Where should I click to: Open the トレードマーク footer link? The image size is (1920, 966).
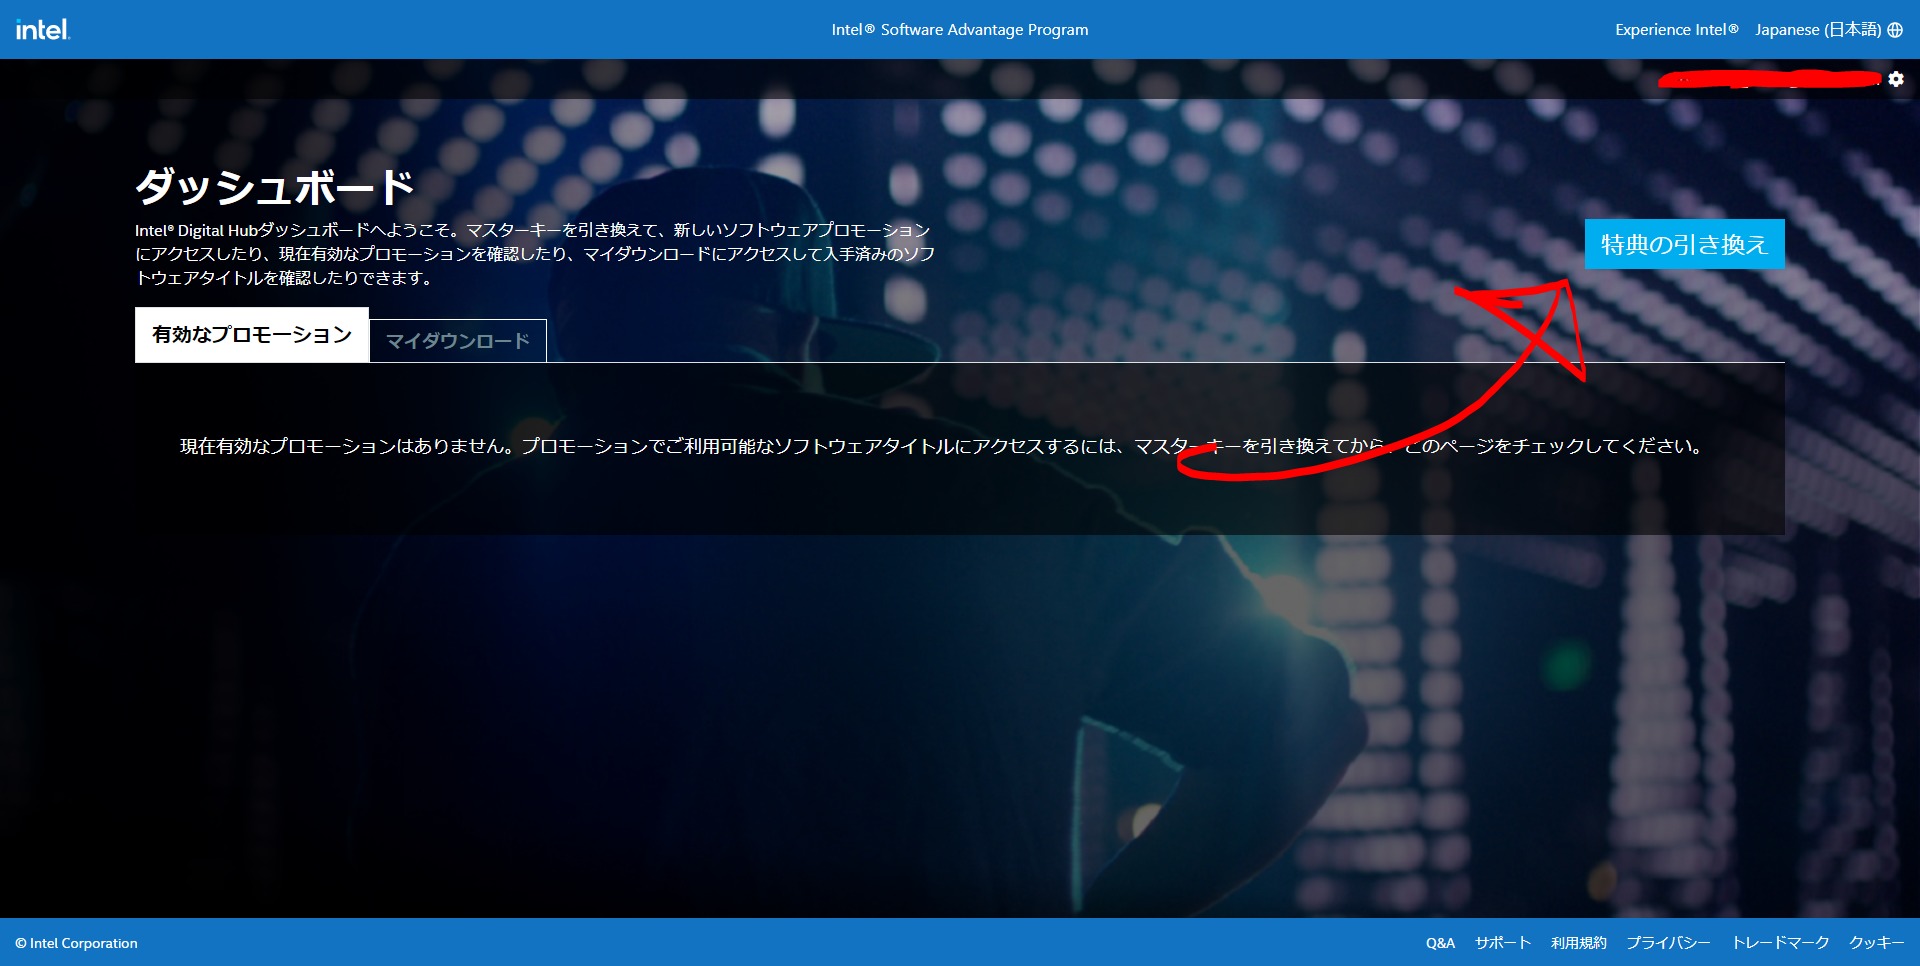point(1781,943)
